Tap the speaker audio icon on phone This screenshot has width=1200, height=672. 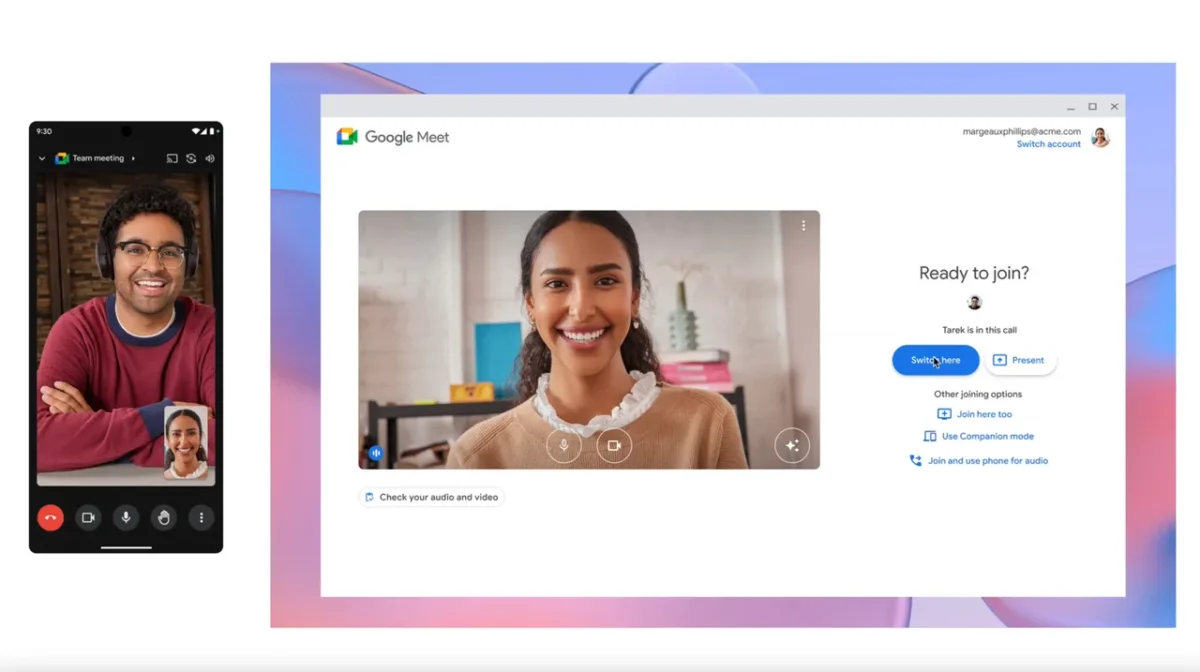point(210,158)
